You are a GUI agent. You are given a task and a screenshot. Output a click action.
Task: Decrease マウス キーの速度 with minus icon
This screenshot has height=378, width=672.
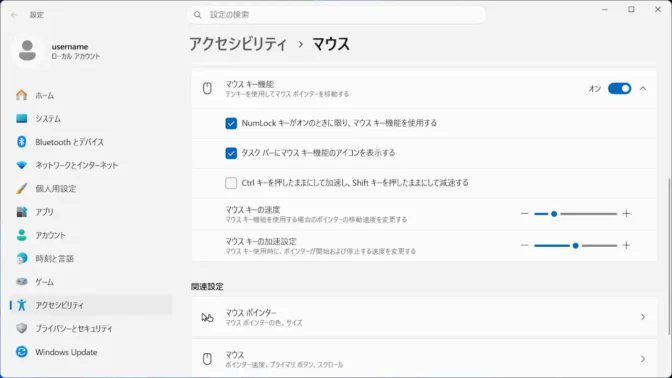pos(524,213)
